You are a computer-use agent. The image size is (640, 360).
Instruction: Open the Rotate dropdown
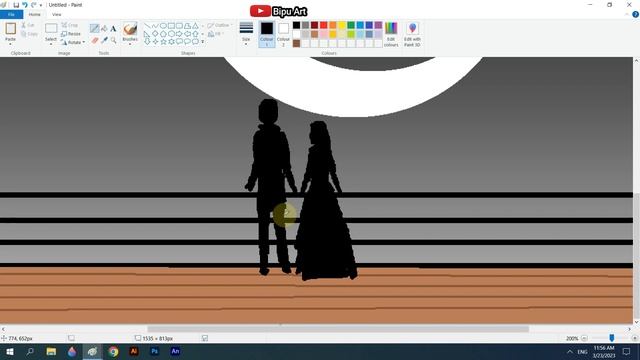pos(73,42)
